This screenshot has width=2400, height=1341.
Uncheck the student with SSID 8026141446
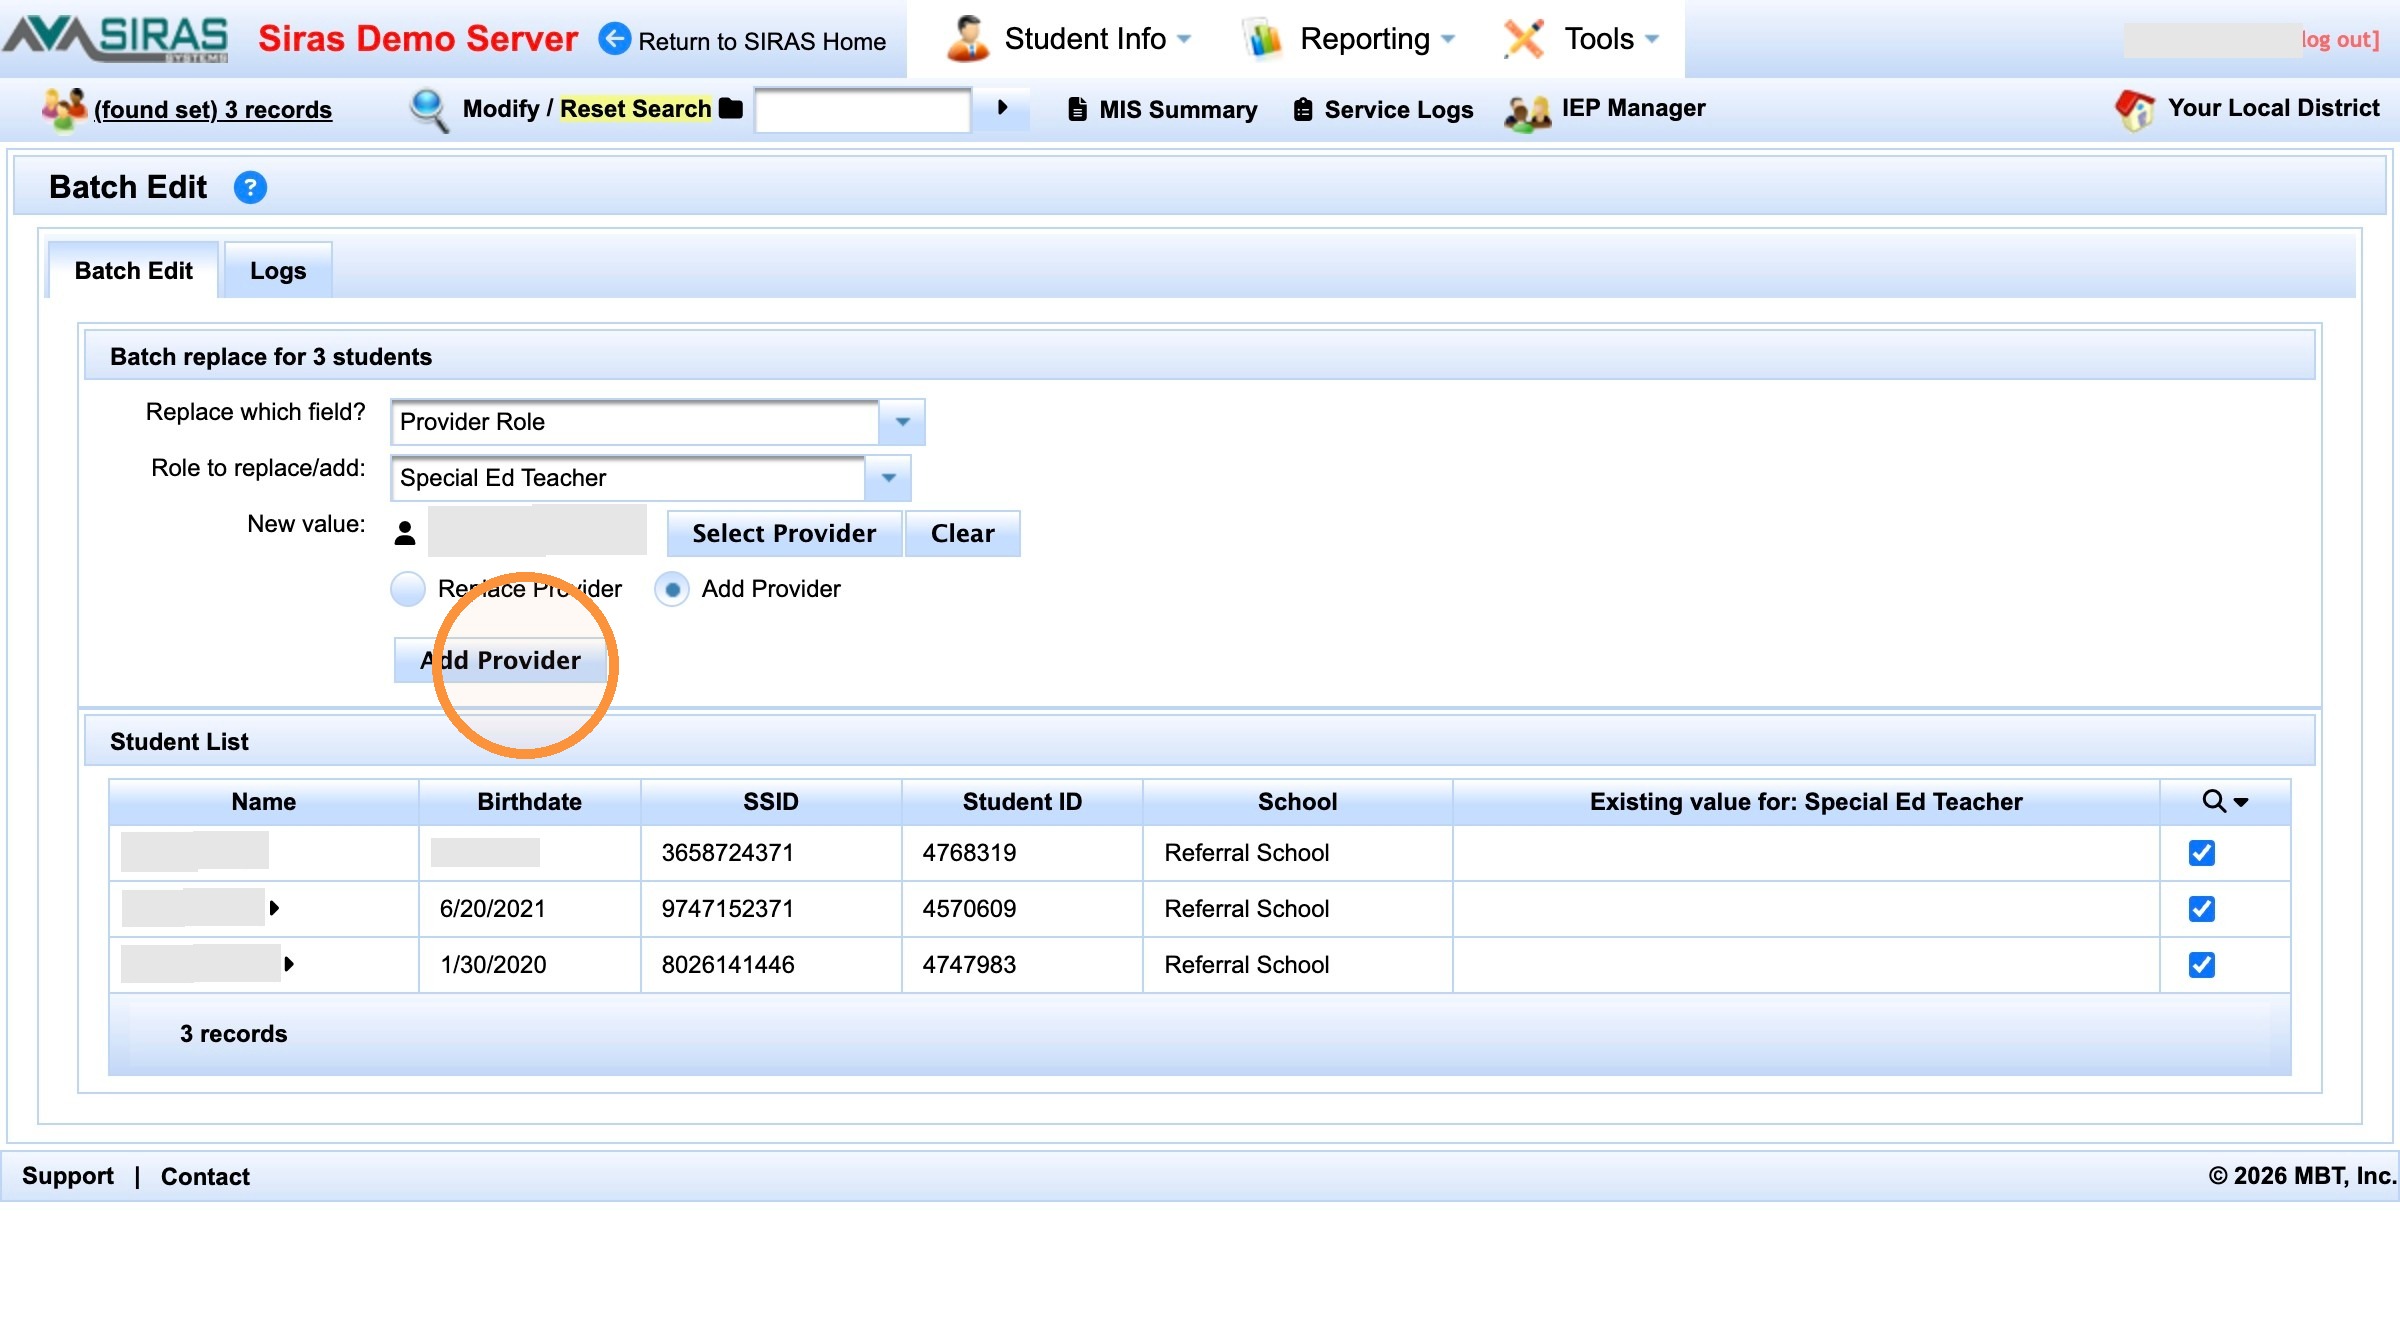pyautogui.click(x=2202, y=965)
